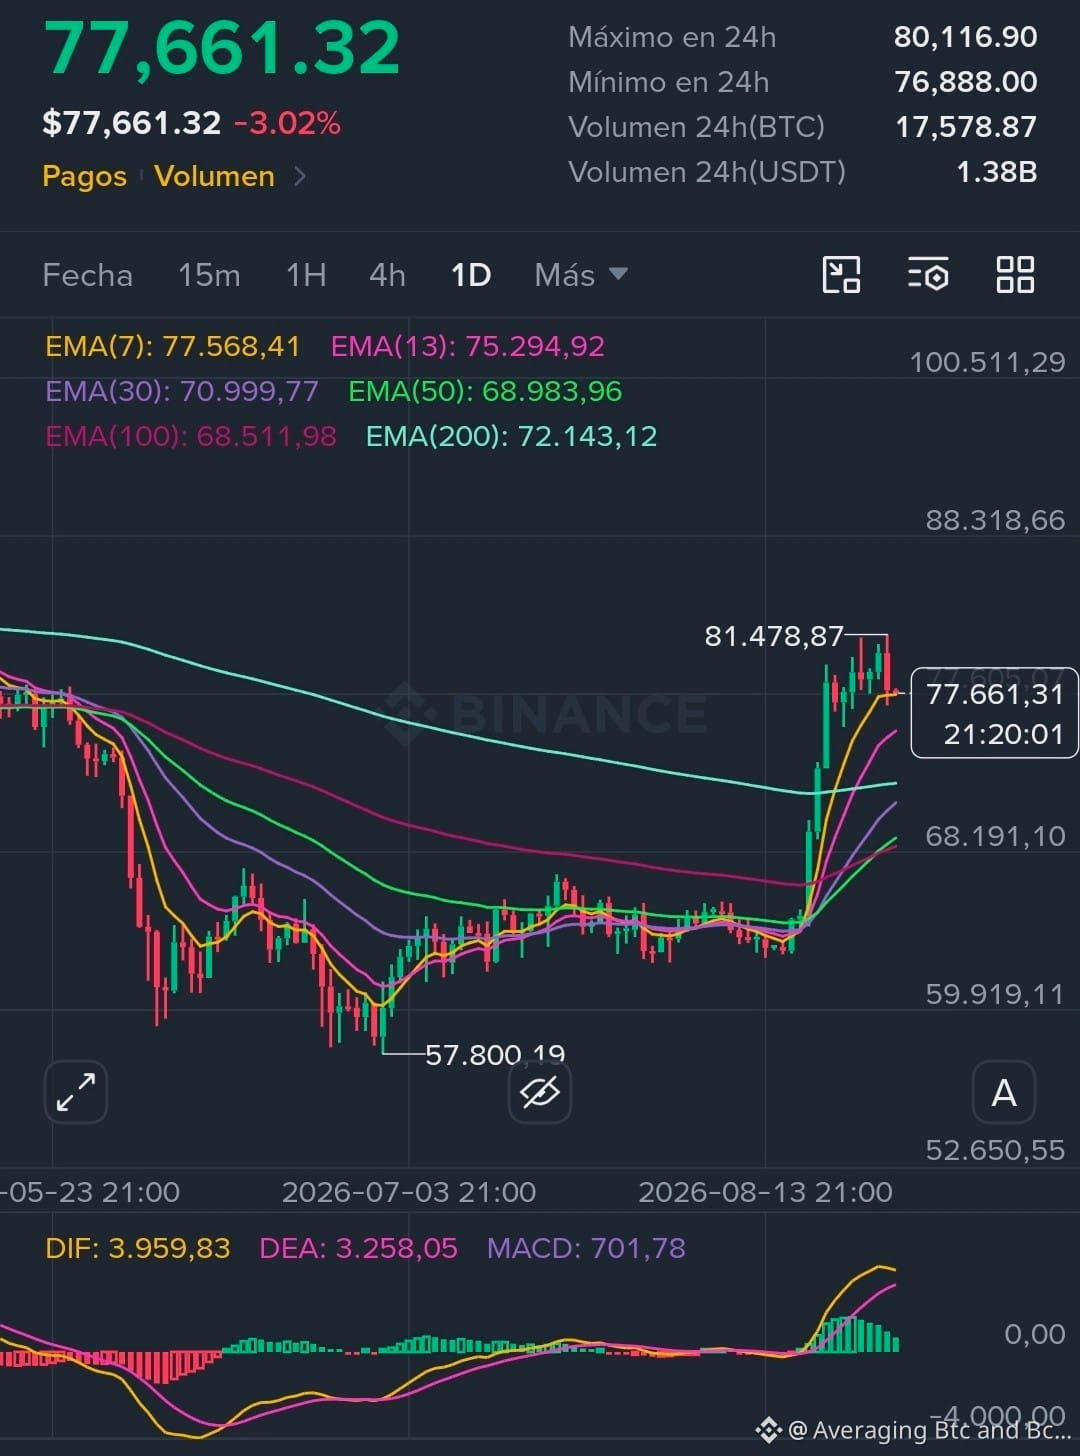Click the MACD 0,00 axis label
This screenshot has height=1456, width=1080.
(1035, 1334)
